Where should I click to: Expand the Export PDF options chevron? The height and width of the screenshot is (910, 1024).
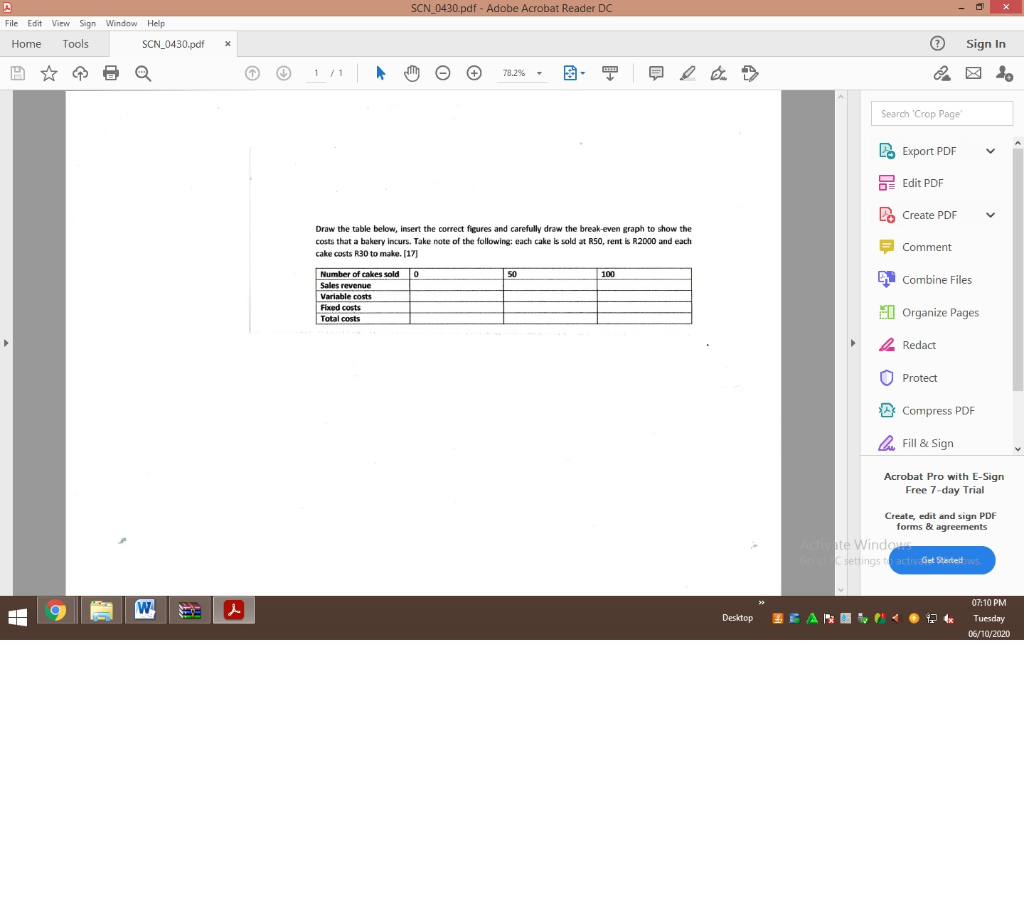pos(990,150)
